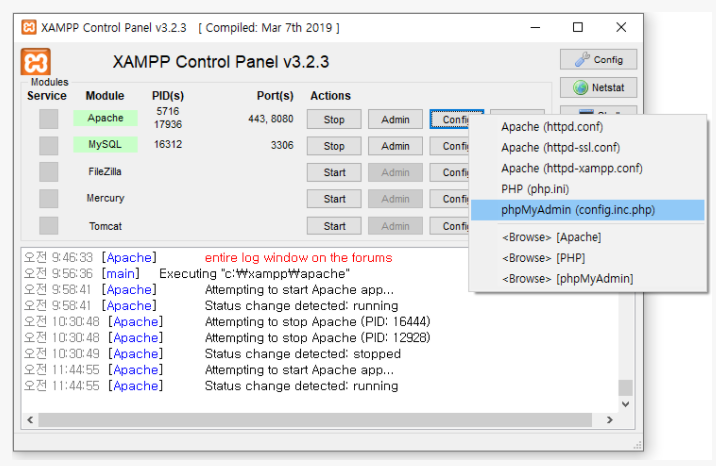
Task: Open phpMyAdmin (config.inc.php) menu entry
Action: [588, 210]
